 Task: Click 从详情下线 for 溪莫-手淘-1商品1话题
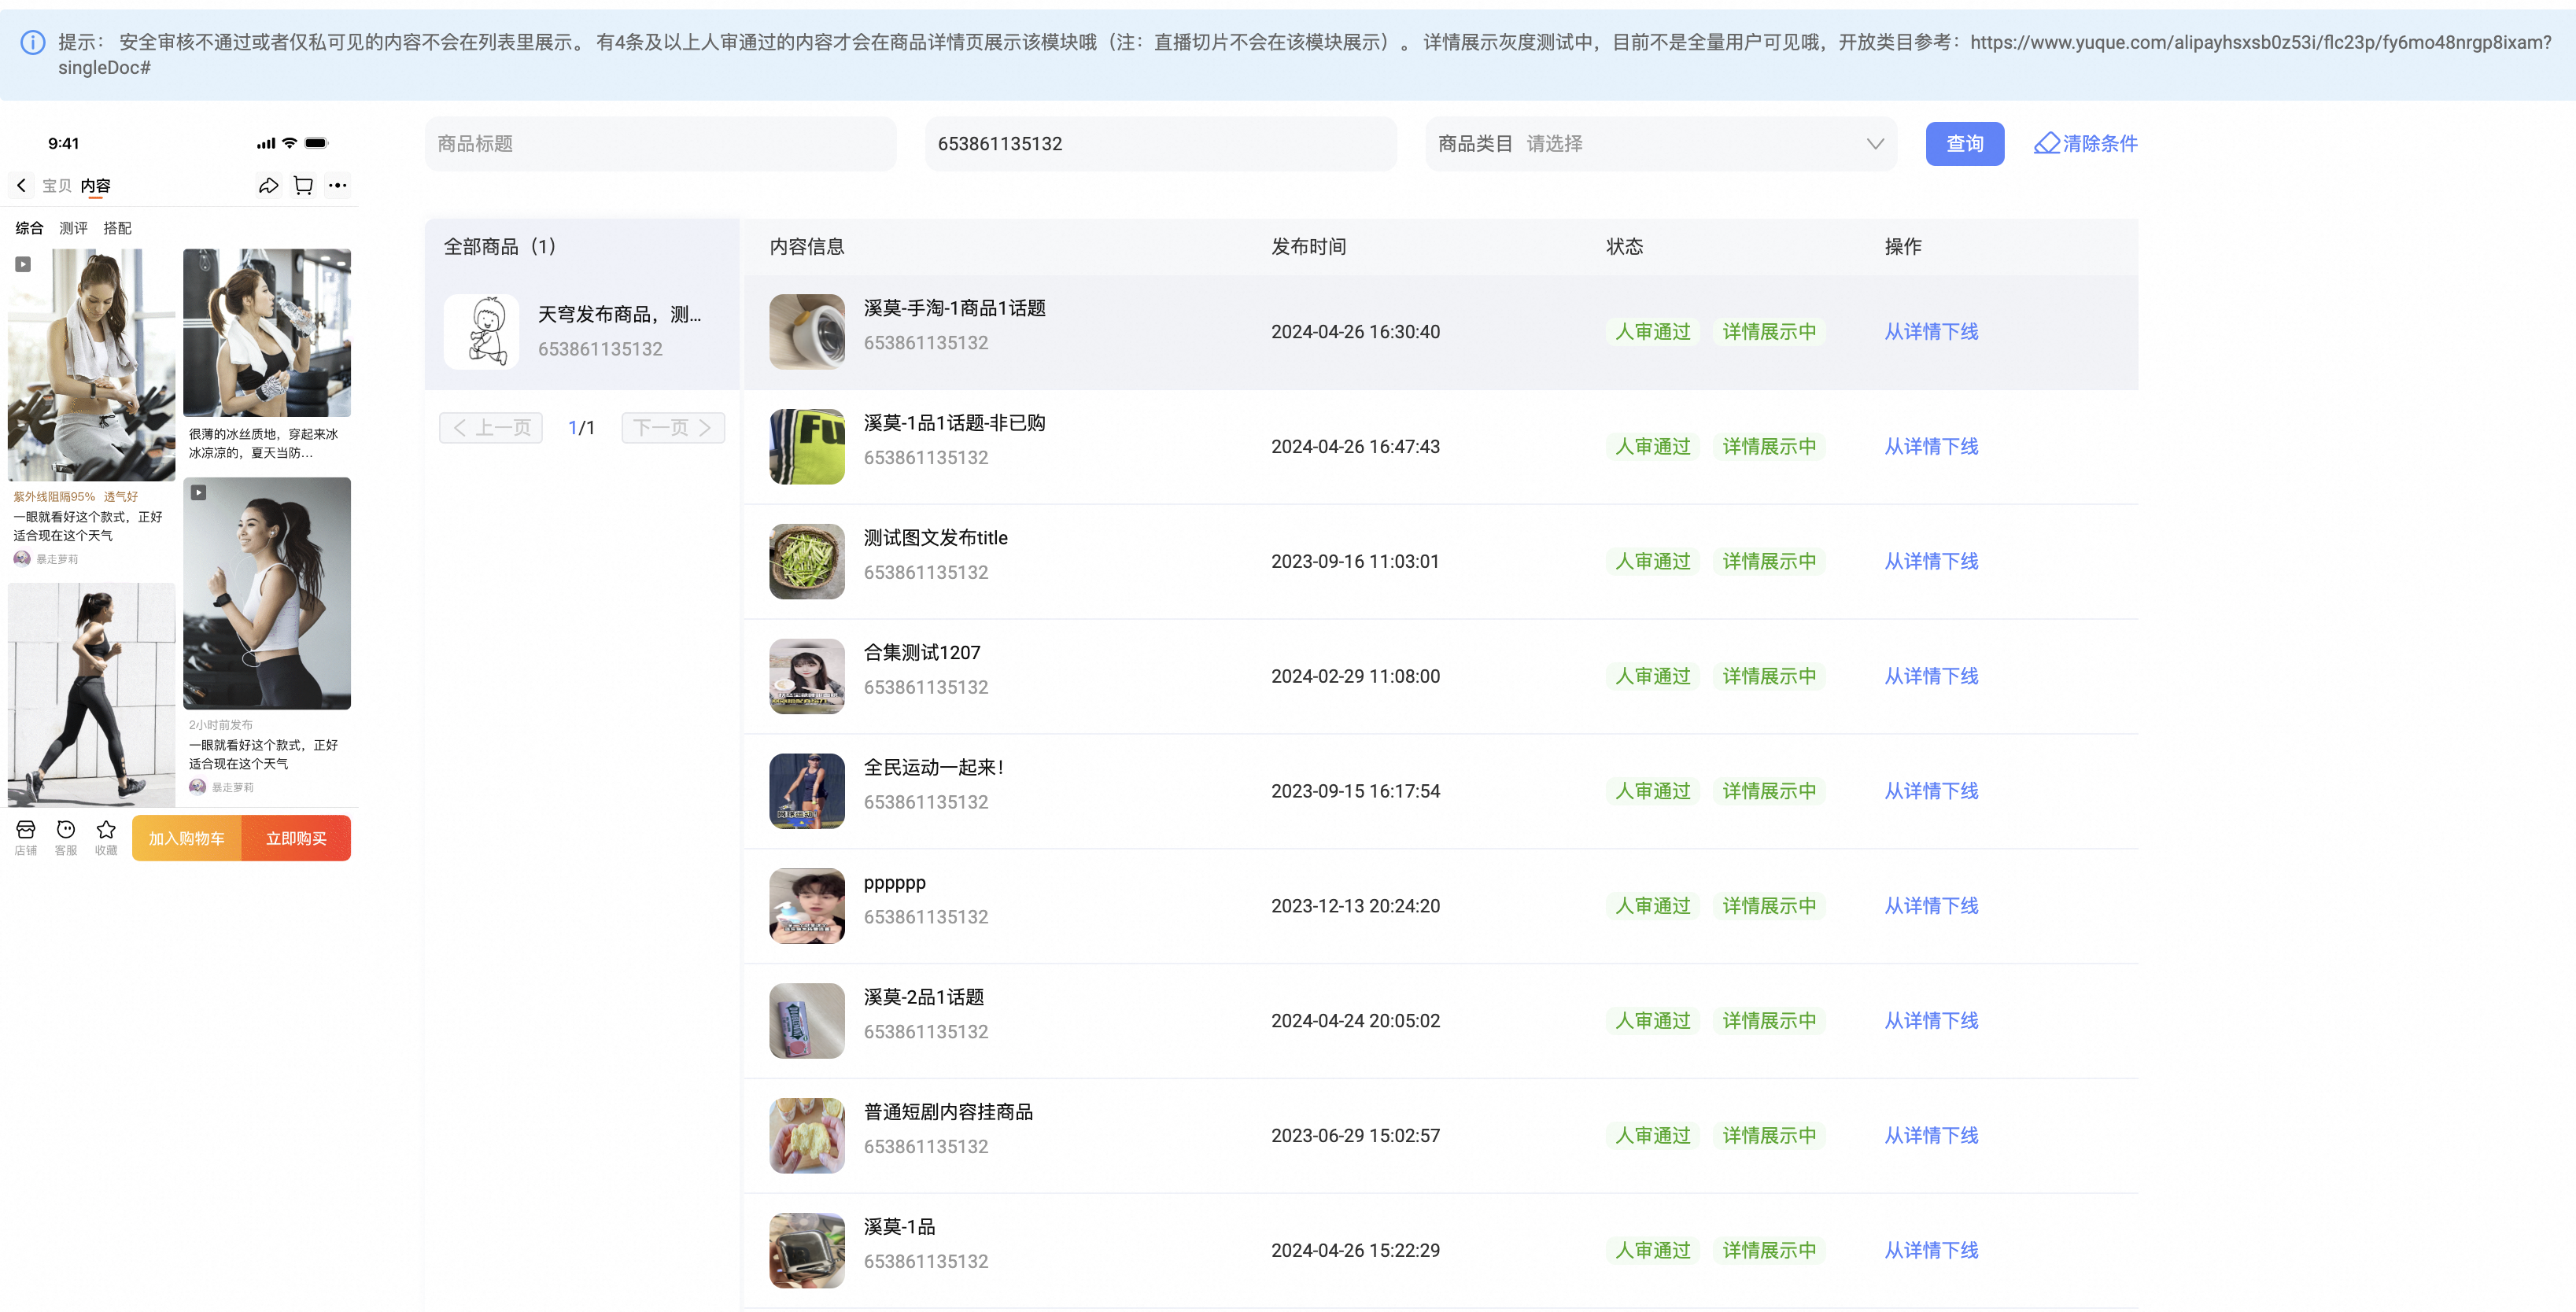(1931, 331)
